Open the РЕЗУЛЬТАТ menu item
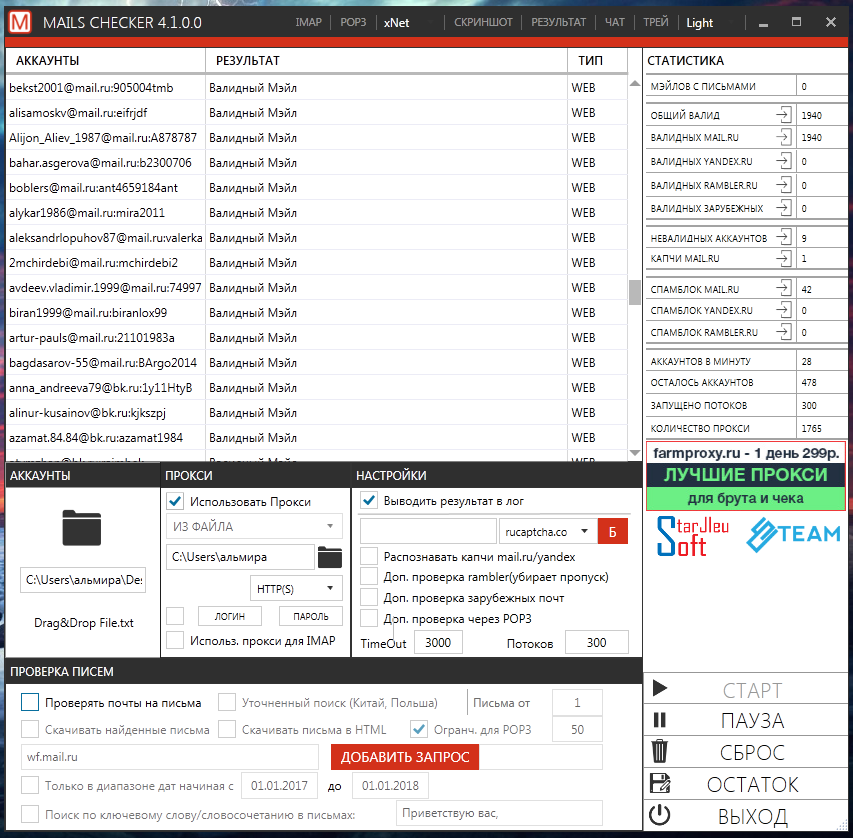The width and height of the screenshot is (853, 838). [559, 22]
